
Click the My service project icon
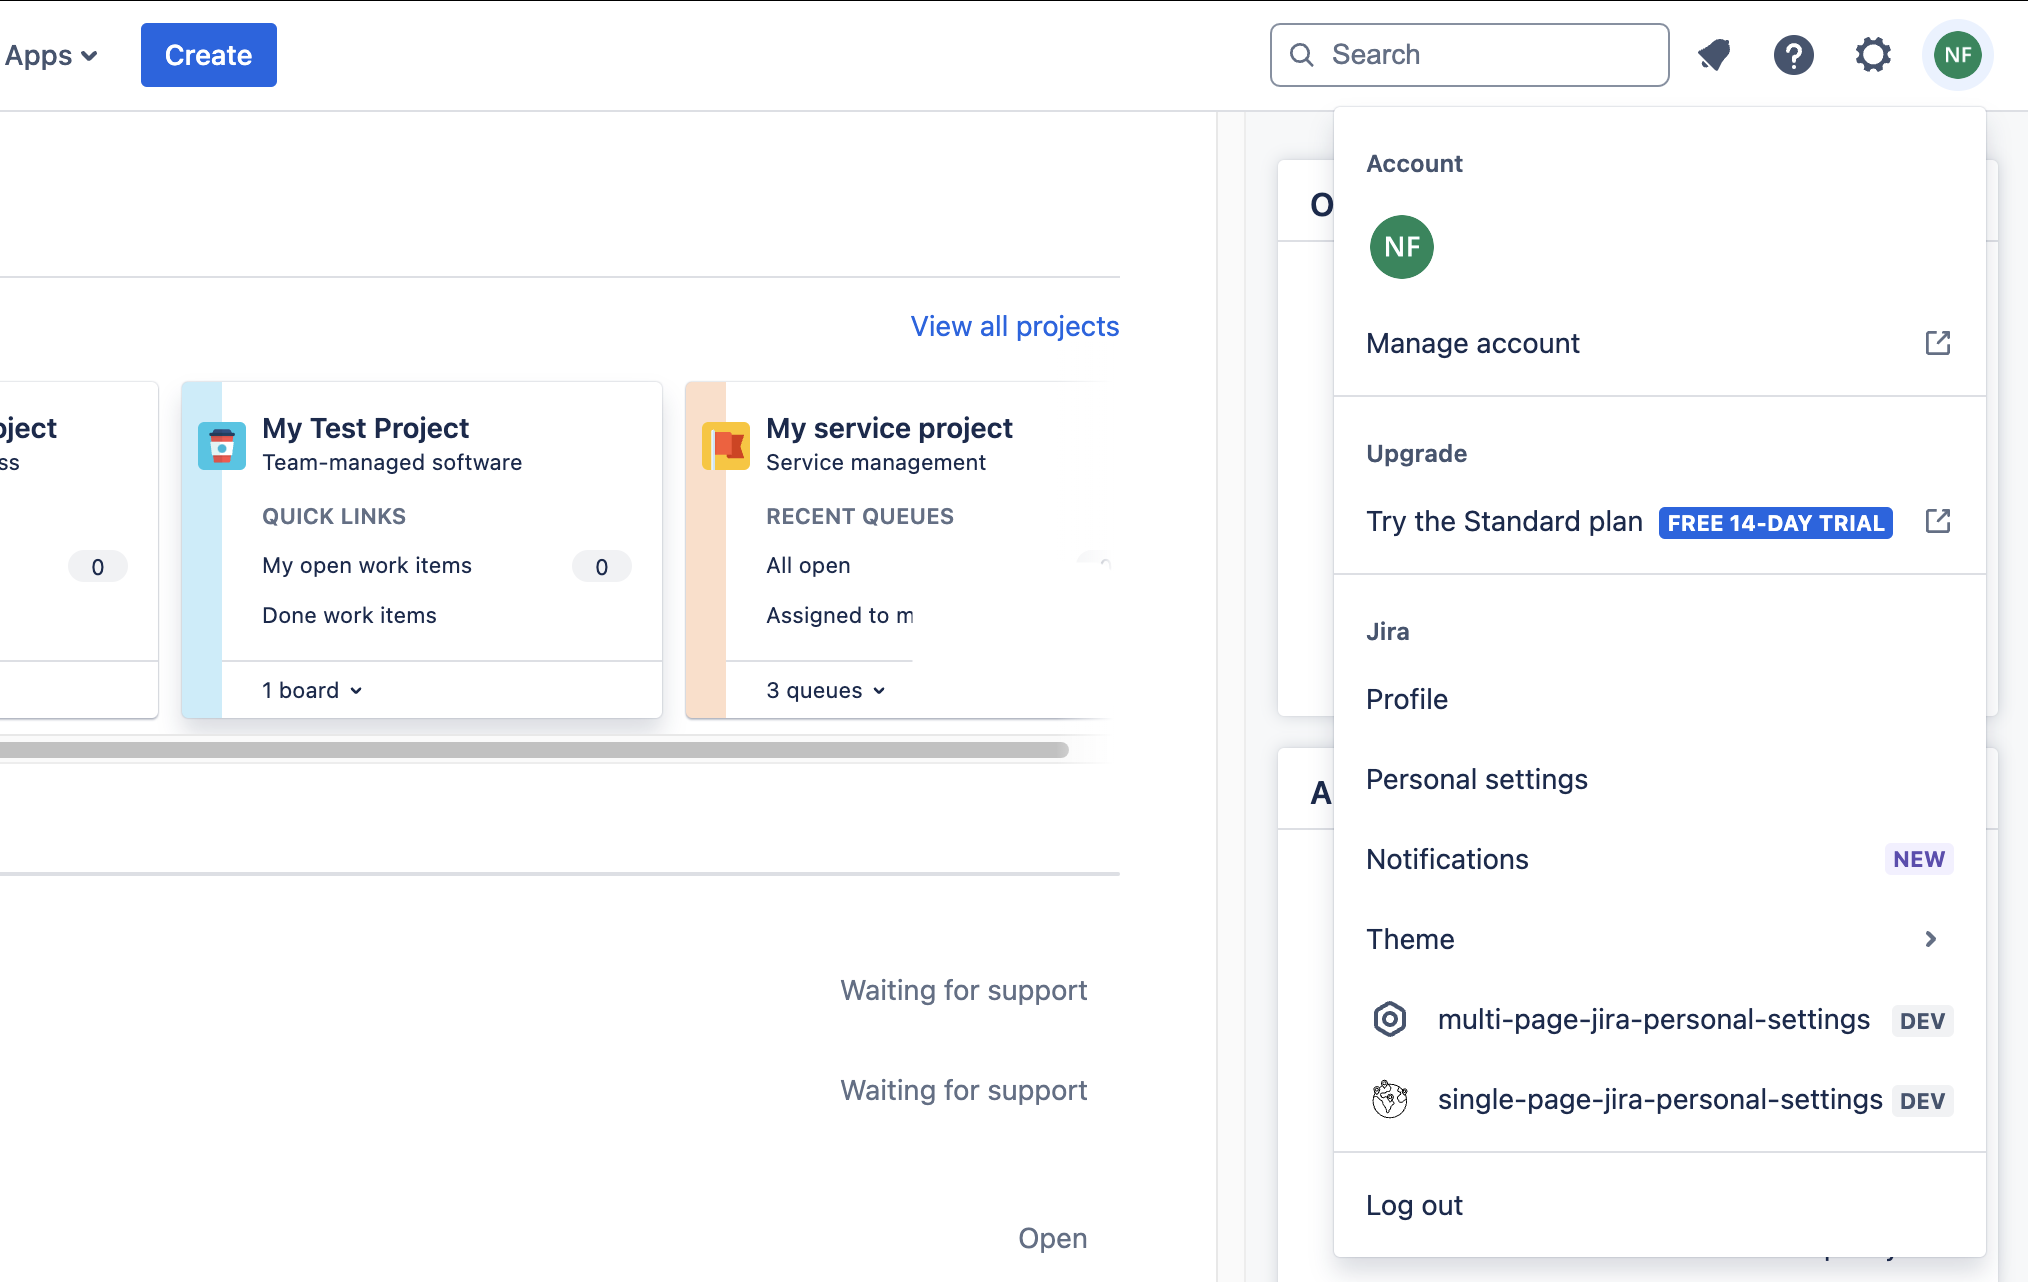[725, 445]
